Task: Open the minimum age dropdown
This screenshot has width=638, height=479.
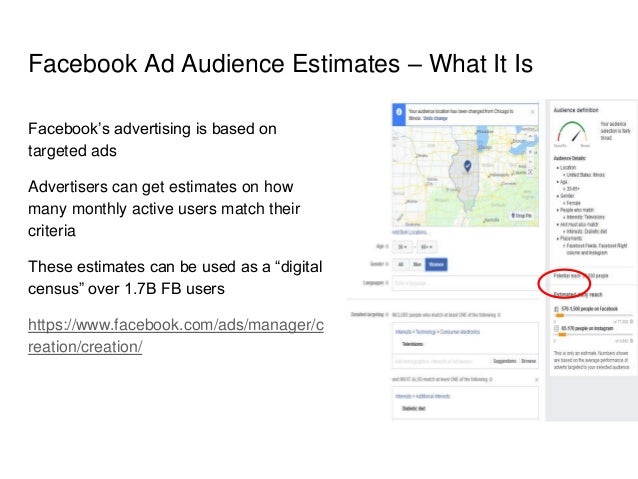Action: (x=402, y=247)
